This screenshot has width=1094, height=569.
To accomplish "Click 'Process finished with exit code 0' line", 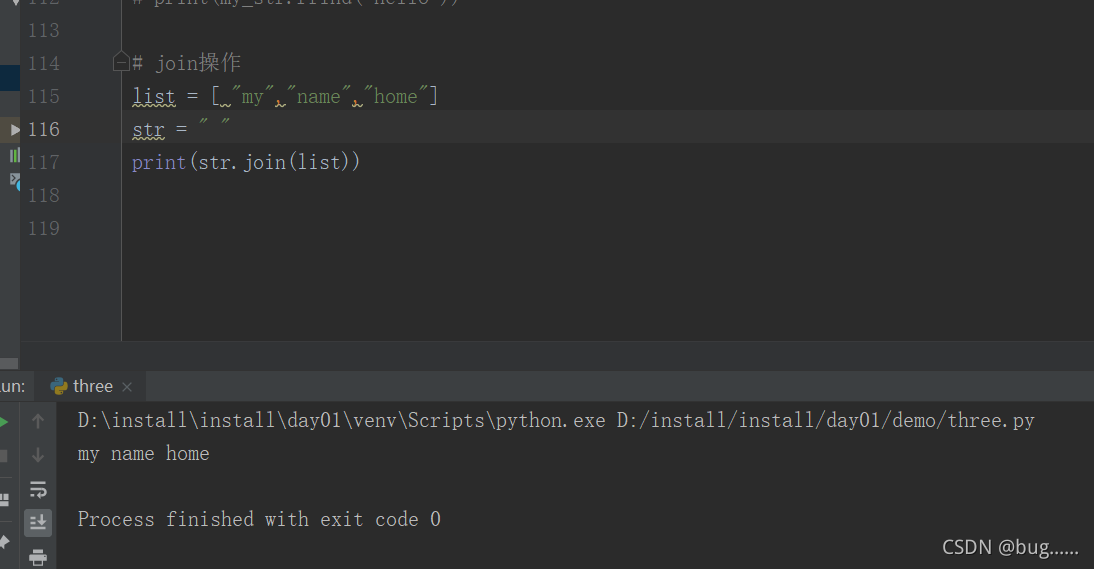I will pyautogui.click(x=259, y=519).
